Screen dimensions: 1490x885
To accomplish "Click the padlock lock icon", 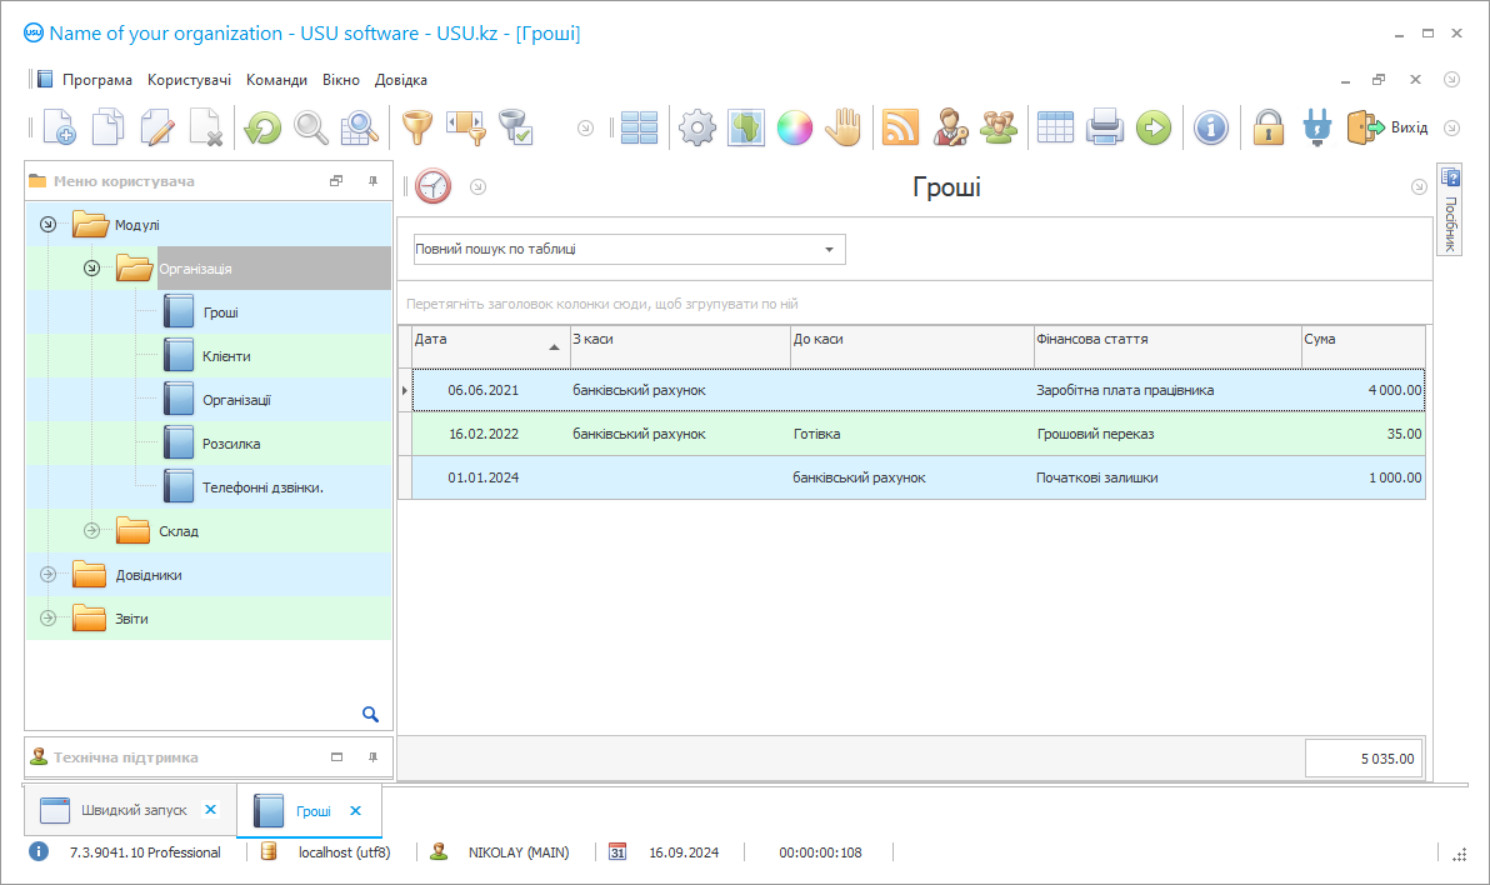I will (x=1268, y=128).
